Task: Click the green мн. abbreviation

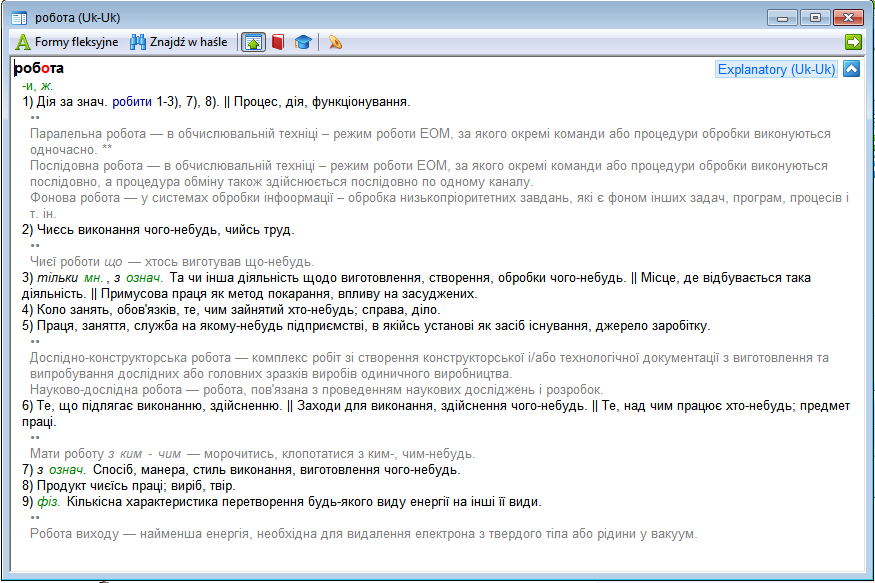Action: [95, 277]
